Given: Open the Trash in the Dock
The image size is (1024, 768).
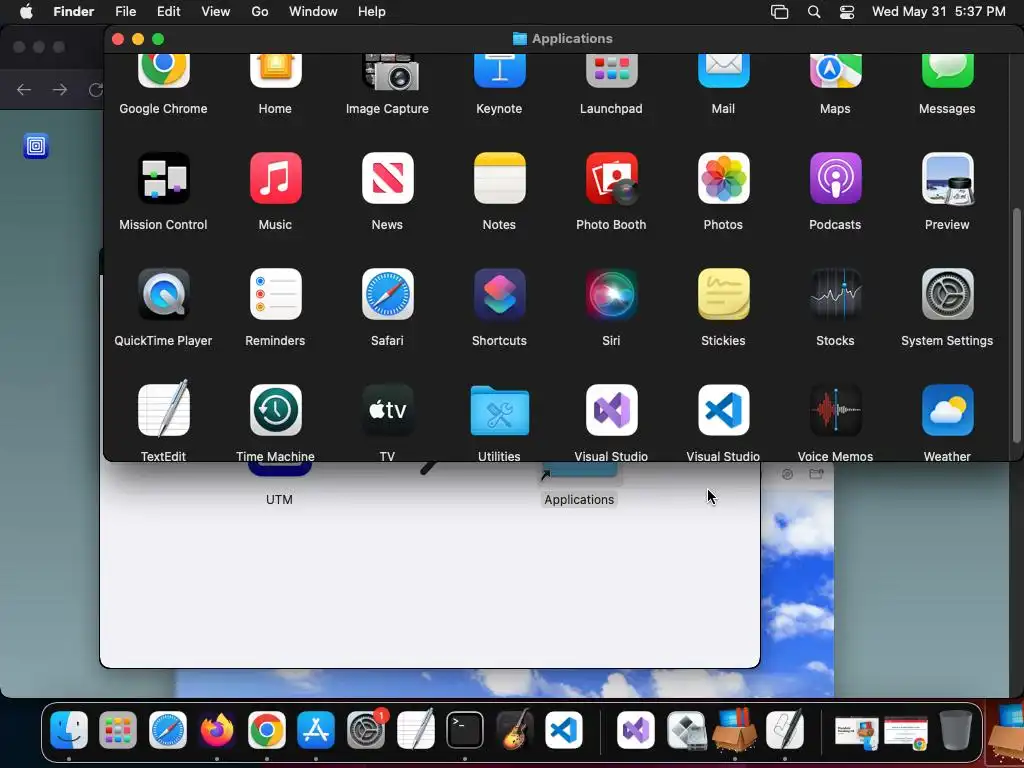Looking at the screenshot, I should pyautogui.click(x=955, y=730).
